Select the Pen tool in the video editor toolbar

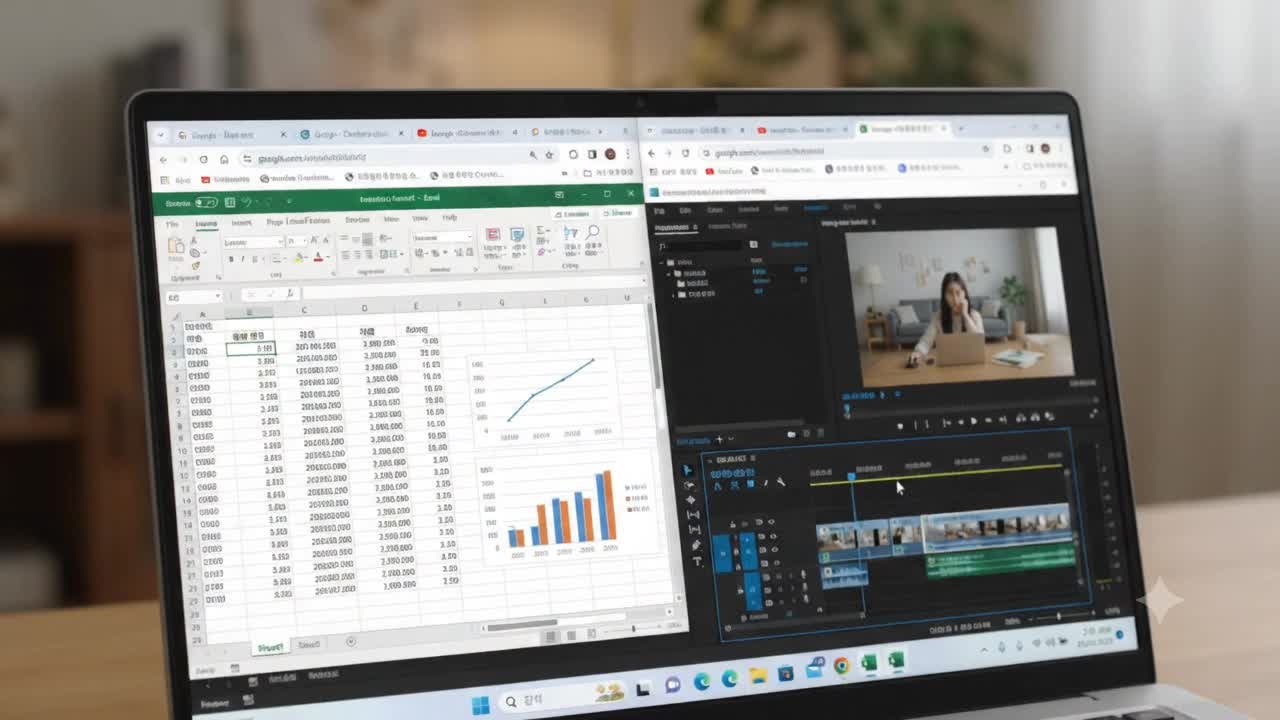[x=696, y=546]
